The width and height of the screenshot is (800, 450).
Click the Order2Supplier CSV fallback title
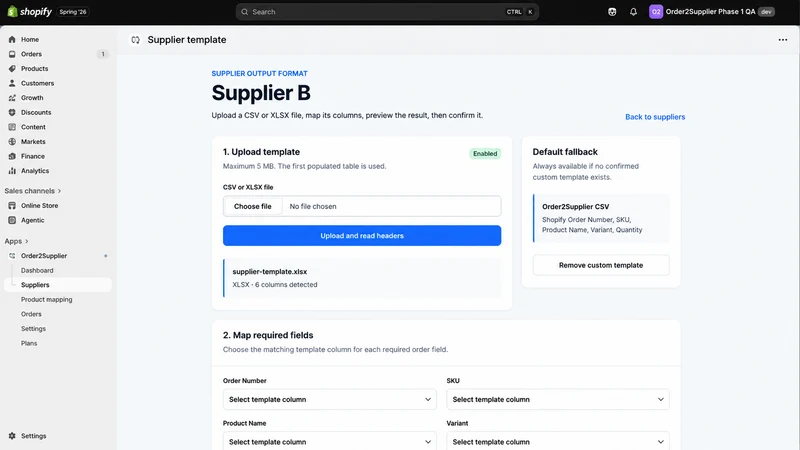coord(576,207)
